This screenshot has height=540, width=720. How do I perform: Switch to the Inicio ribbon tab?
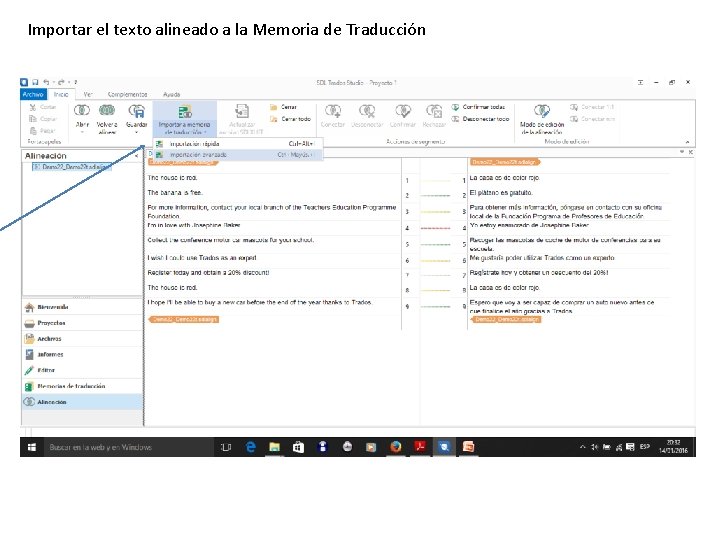click(61, 94)
